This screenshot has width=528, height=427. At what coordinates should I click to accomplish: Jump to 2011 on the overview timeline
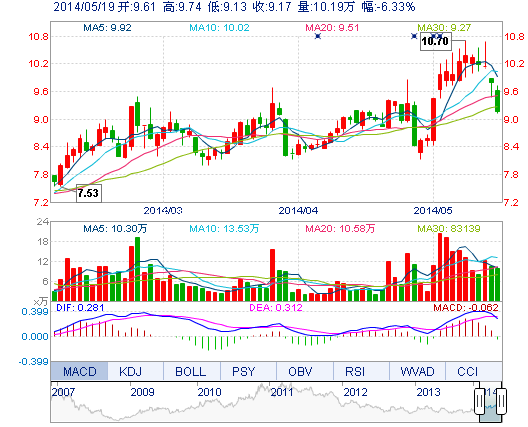[x=282, y=392]
